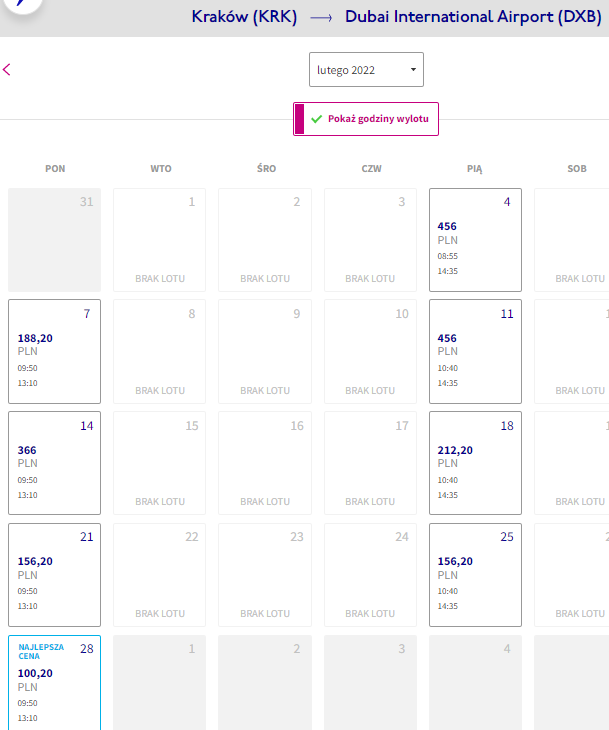Toggle Pokaż godziny wylotu option

point(366,119)
